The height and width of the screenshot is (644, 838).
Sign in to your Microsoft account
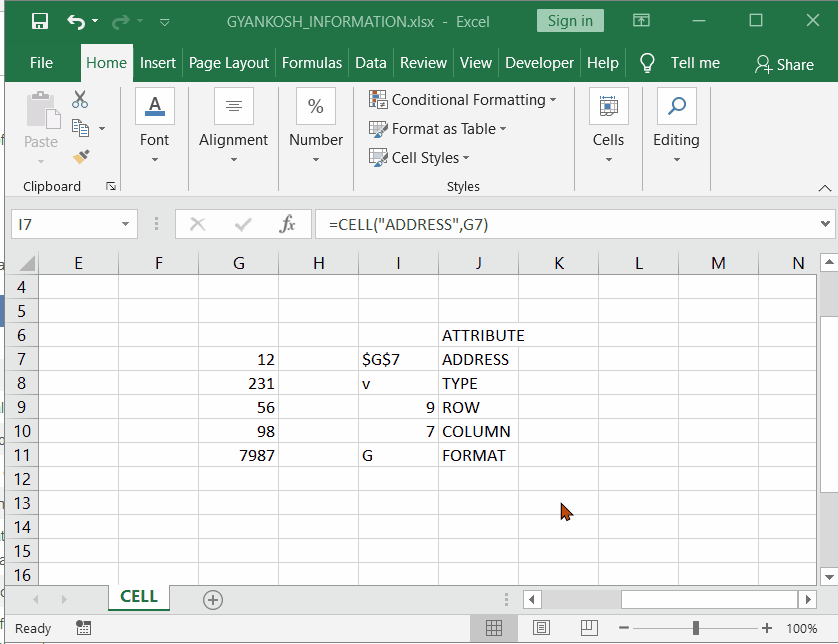[x=570, y=20]
